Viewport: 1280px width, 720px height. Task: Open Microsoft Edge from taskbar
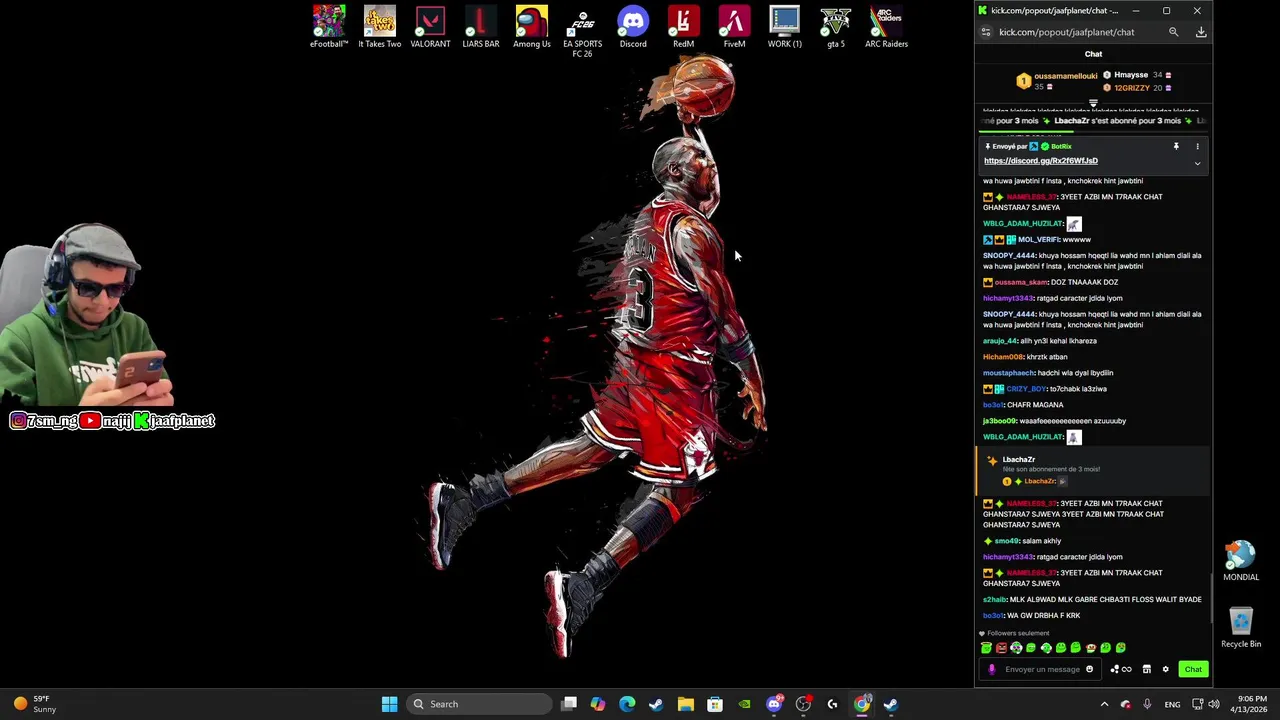pyautogui.click(x=627, y=704)
